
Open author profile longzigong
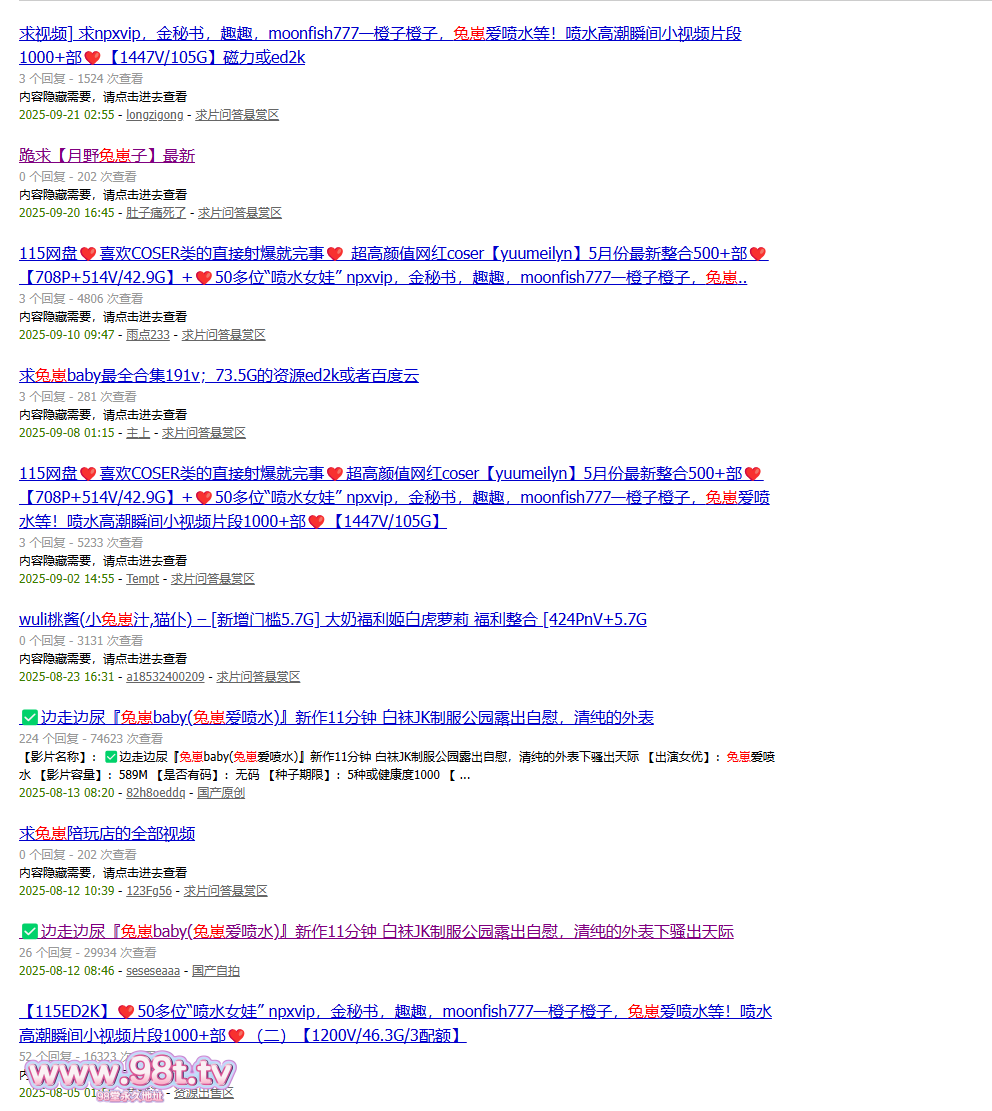[154, 115]
